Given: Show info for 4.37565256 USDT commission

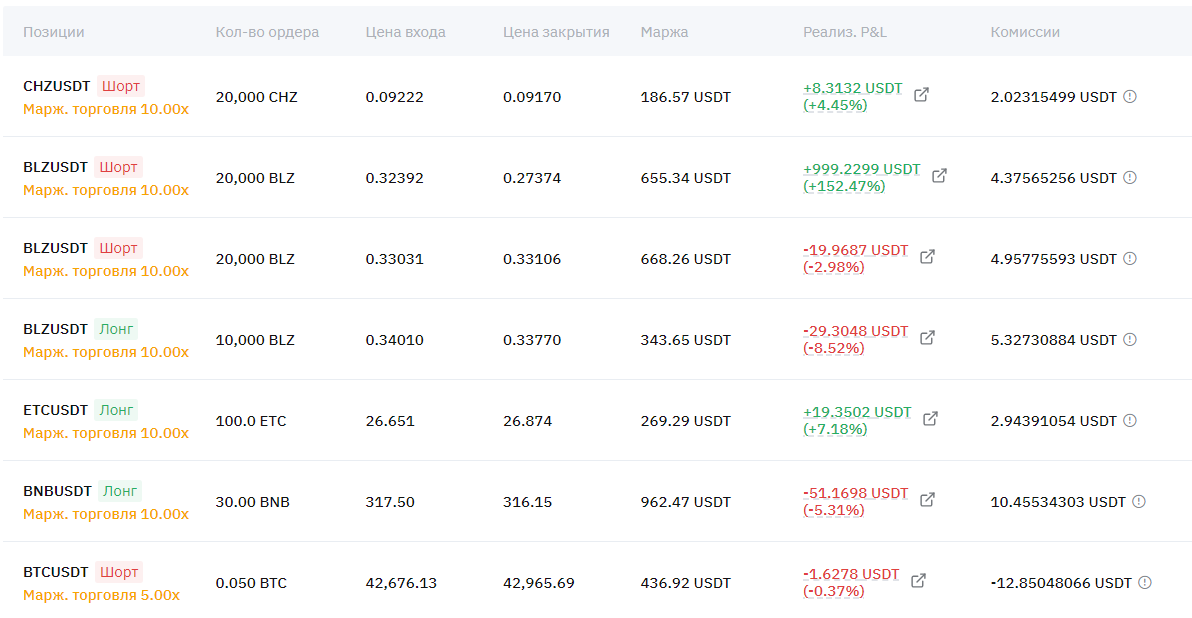Looking at the screenshot, I should point(1130,177).
